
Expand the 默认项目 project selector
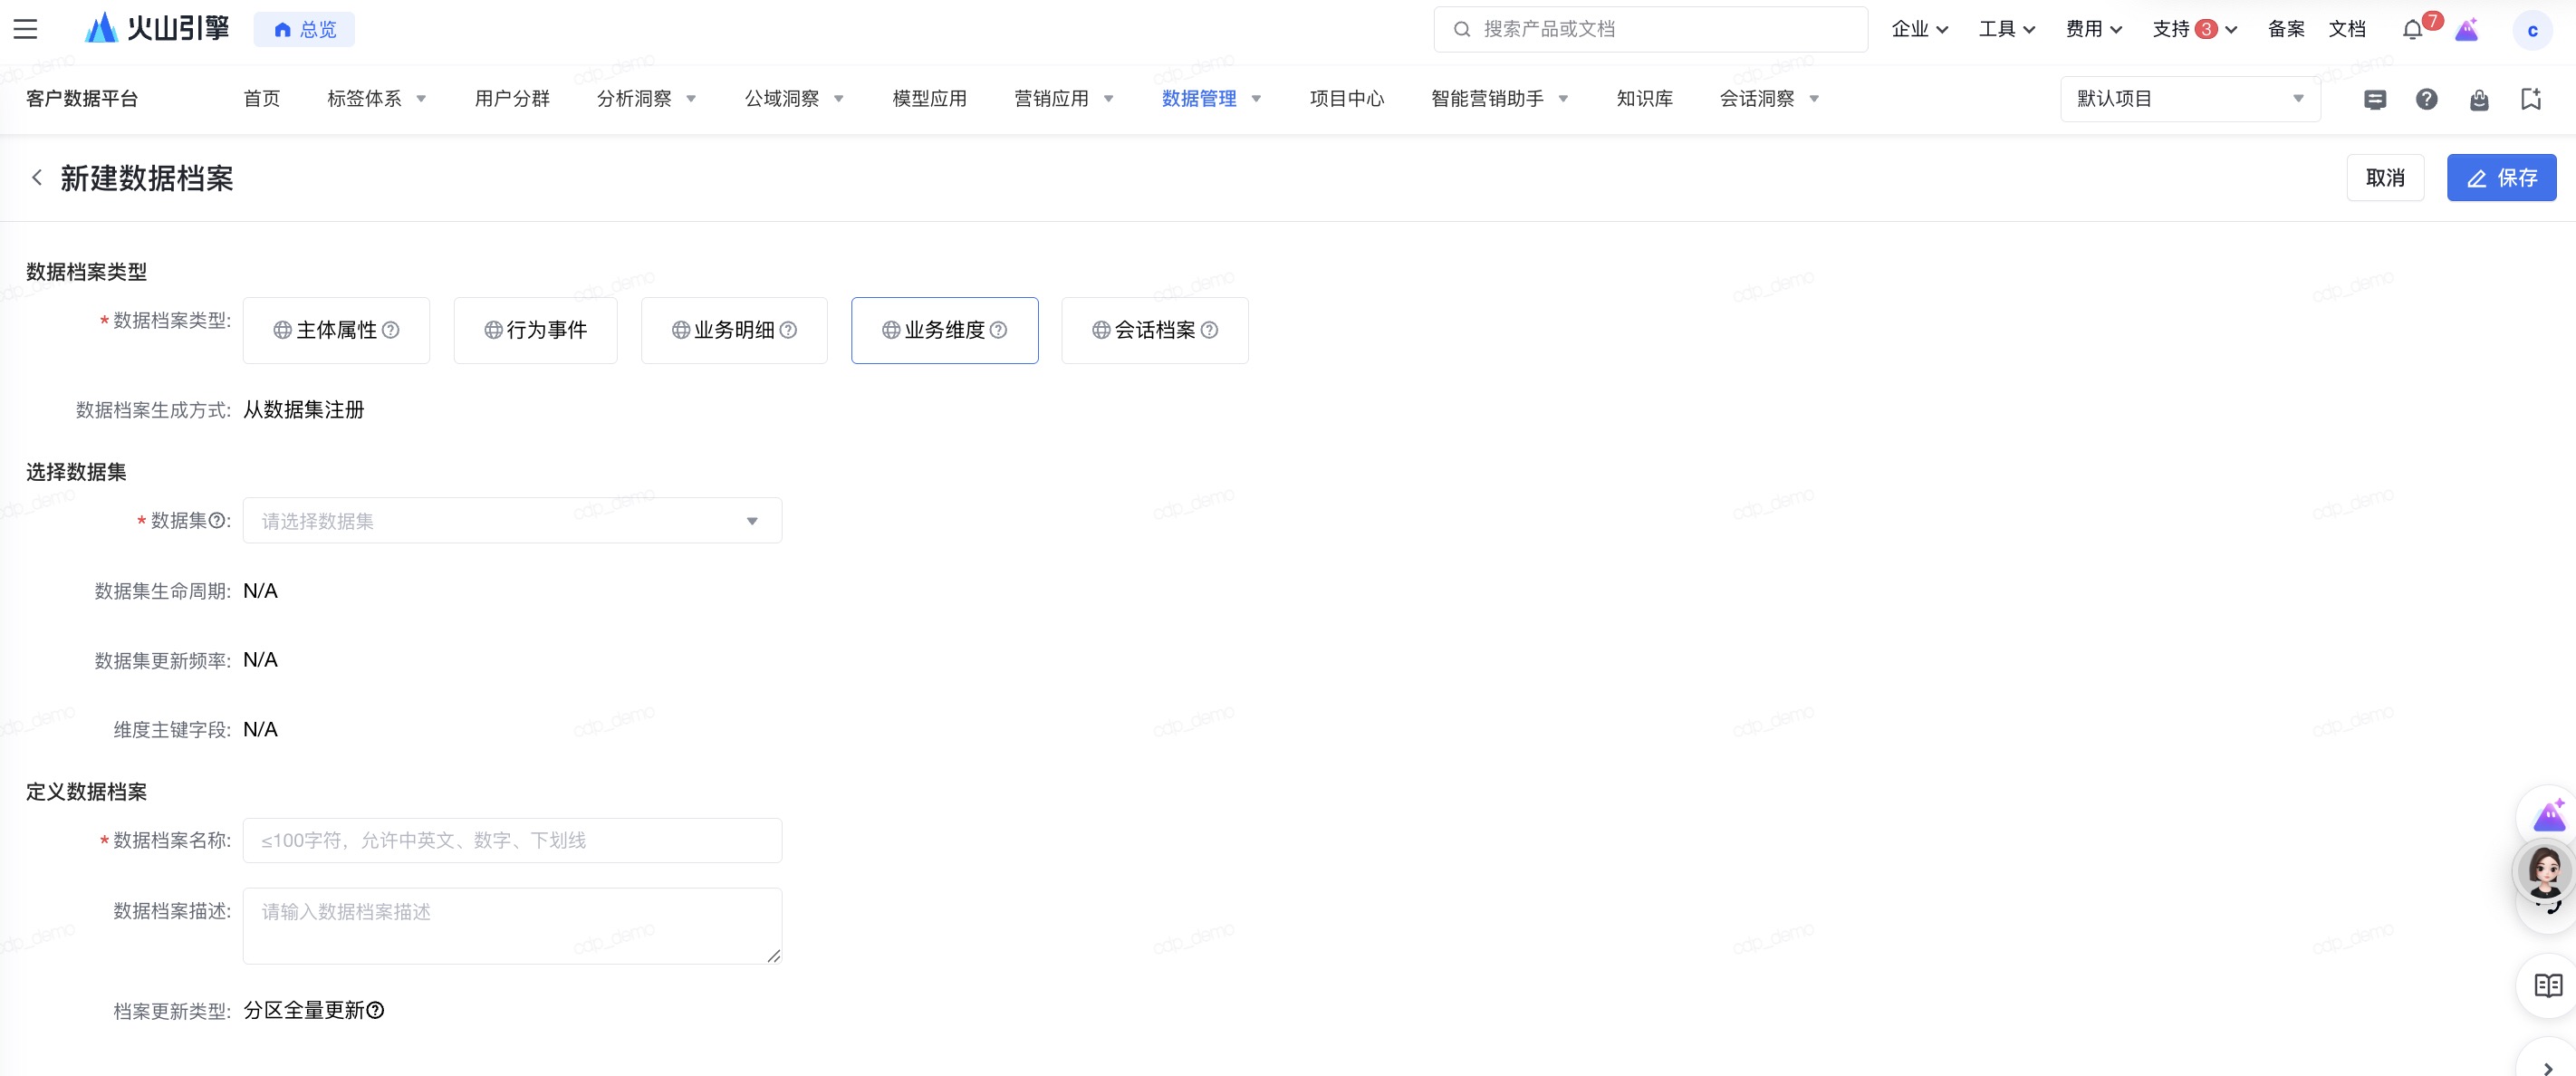click(2189, 99)
